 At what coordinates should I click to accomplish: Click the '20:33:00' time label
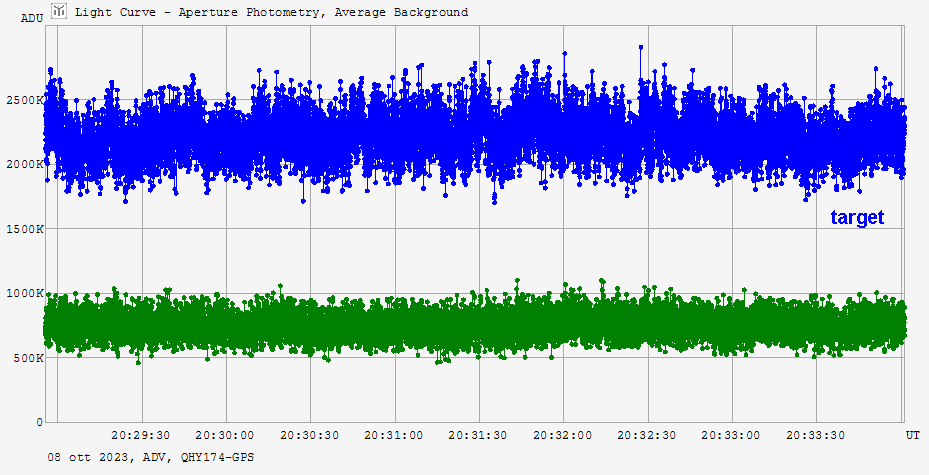tap(731, 435)
